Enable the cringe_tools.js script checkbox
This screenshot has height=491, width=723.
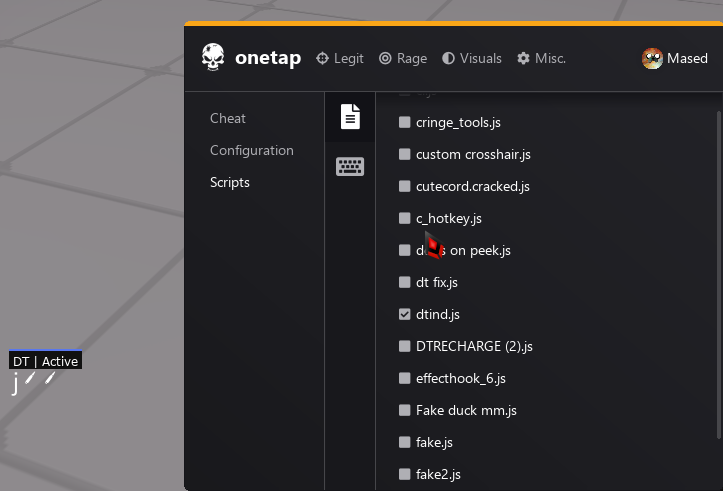tap(405, 122)
